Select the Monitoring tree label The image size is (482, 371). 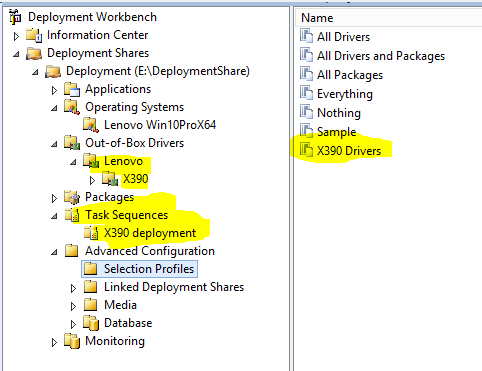point(115,341)
